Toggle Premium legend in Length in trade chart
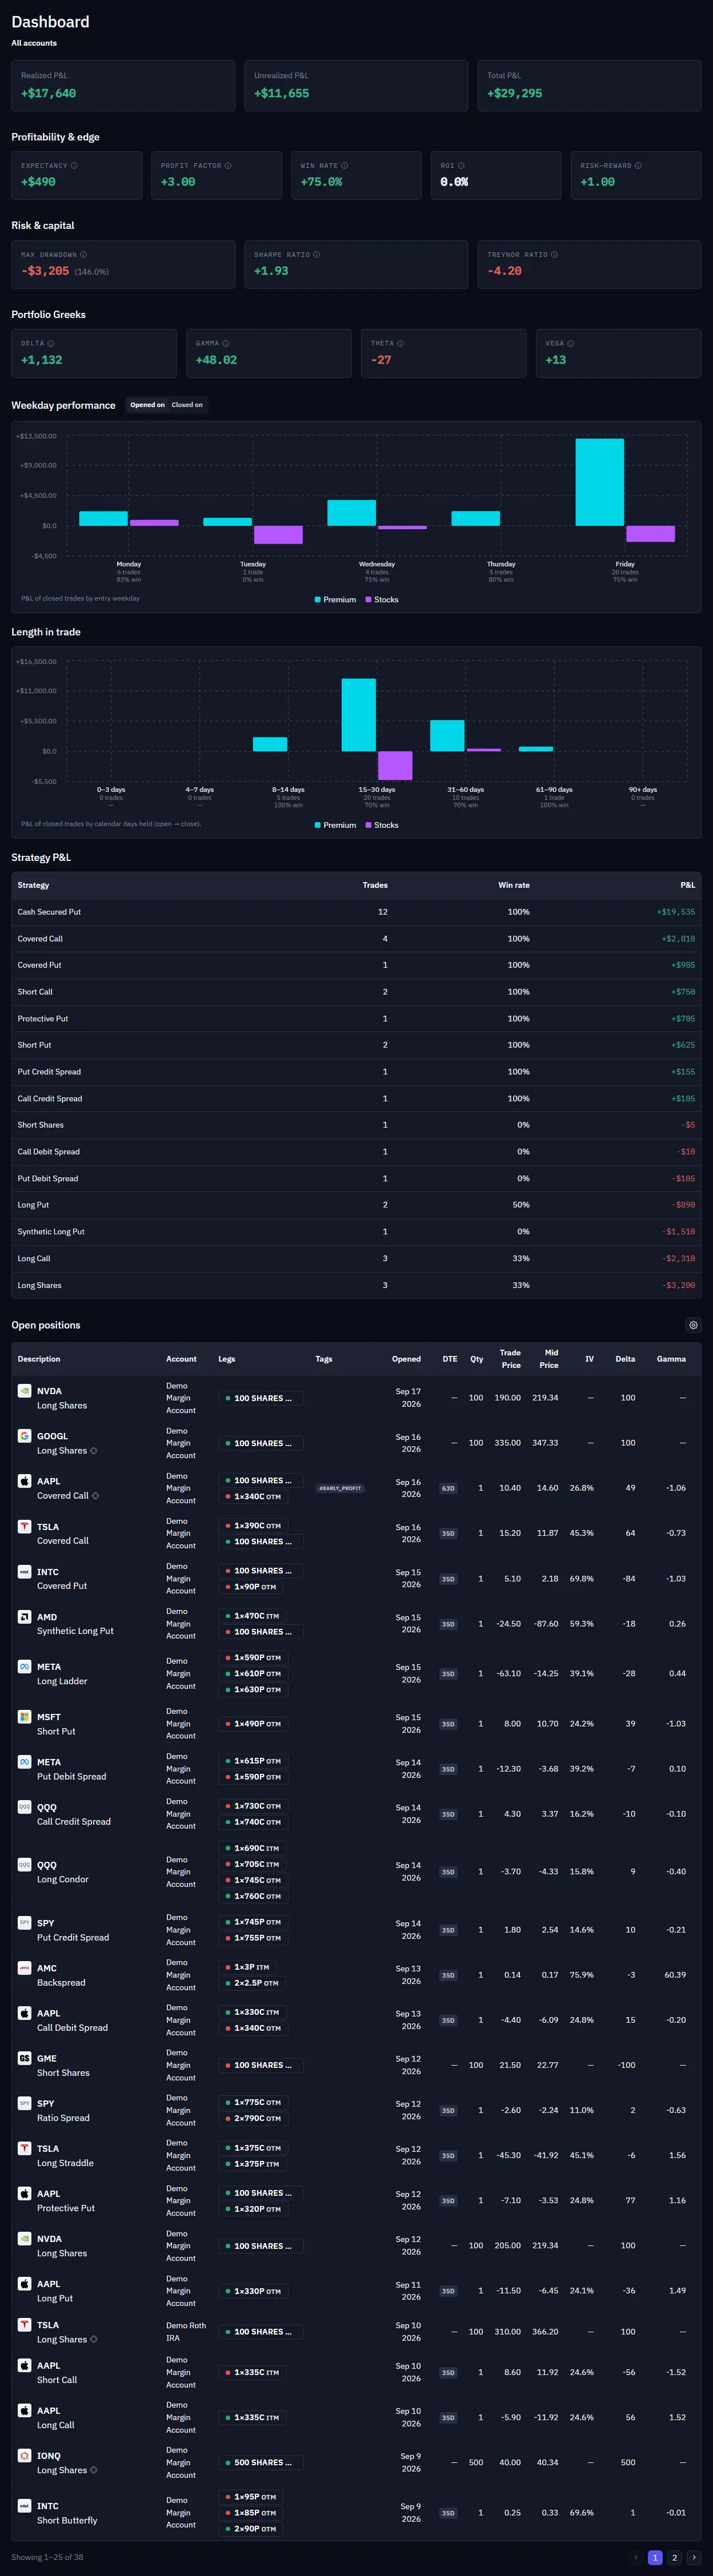 click(335, 825)
